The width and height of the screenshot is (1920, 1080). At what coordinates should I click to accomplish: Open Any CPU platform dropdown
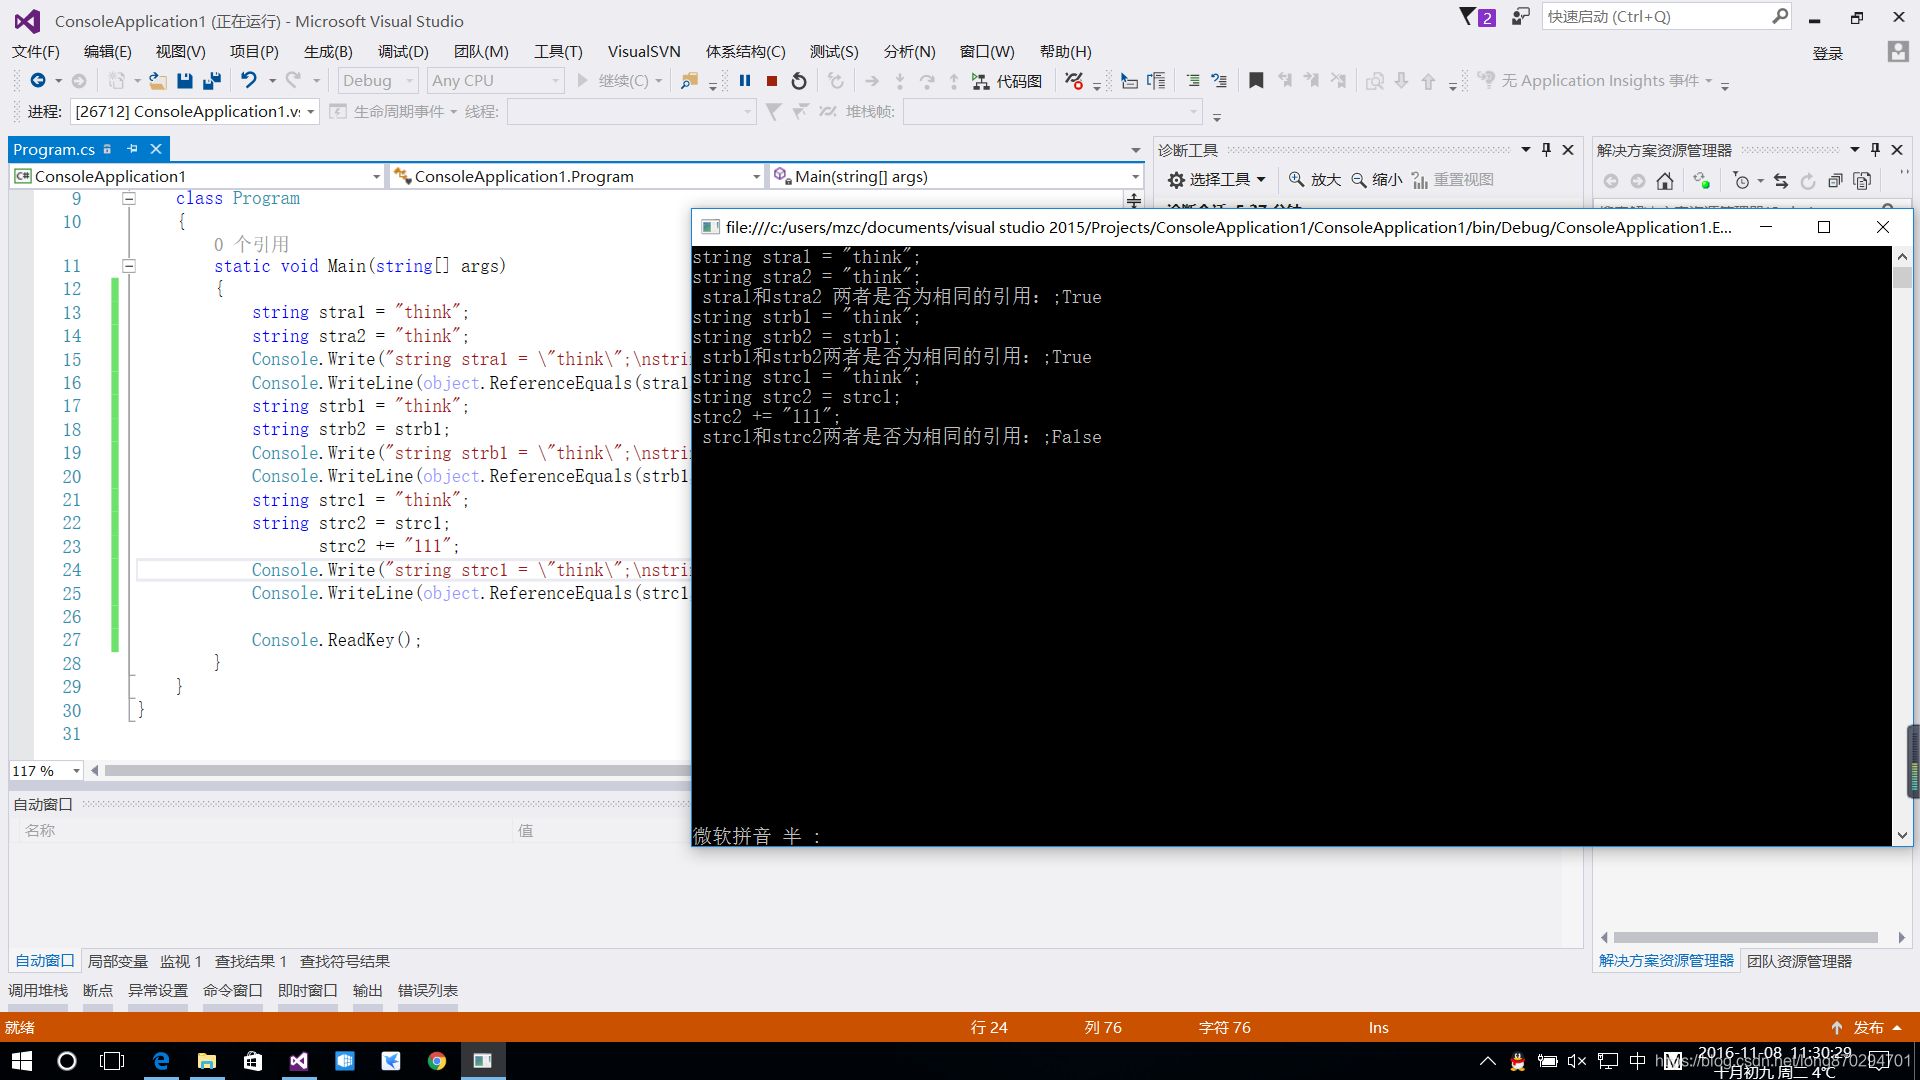pyautogui.click(x=496, y=81)
